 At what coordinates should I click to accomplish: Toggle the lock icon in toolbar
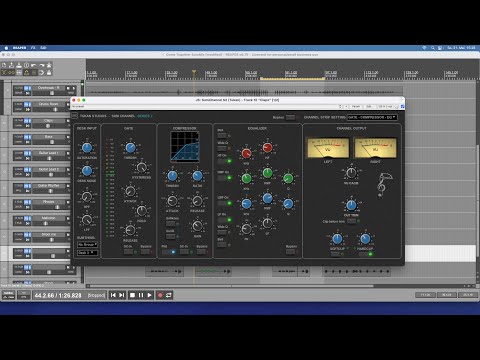click(49, 72)
